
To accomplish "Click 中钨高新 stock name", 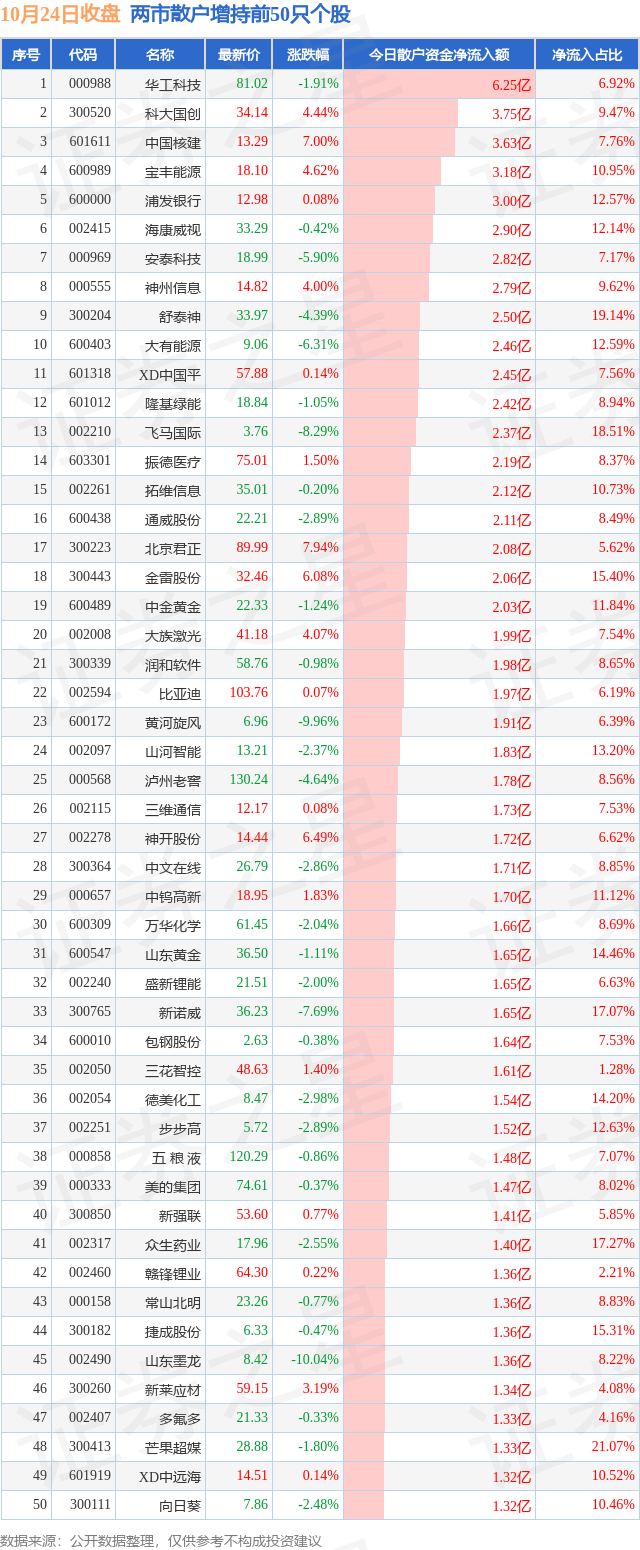I will coord(173,896).
